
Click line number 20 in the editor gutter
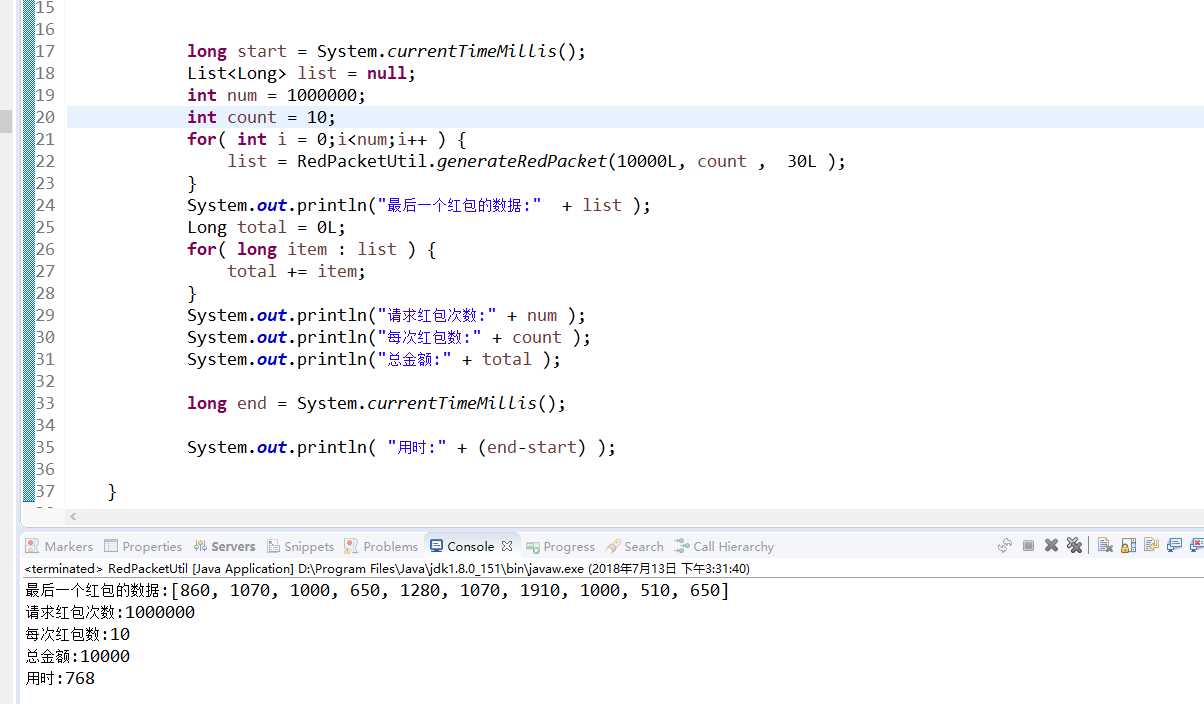click(45, 117)
